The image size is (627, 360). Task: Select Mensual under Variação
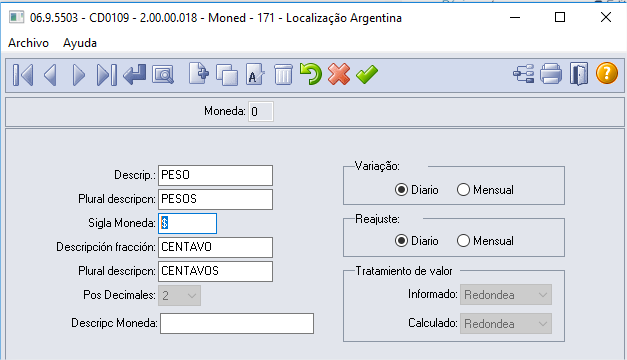[485, 190]
